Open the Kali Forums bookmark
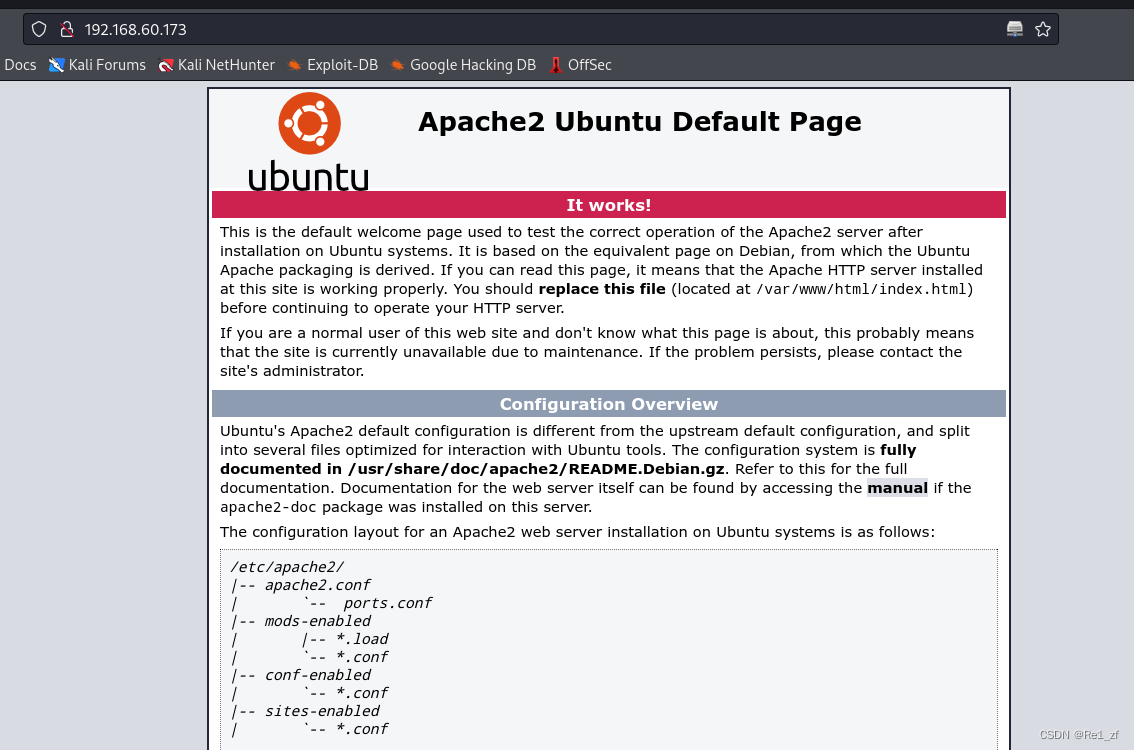 pyautogui.click(x=97, y=65)
